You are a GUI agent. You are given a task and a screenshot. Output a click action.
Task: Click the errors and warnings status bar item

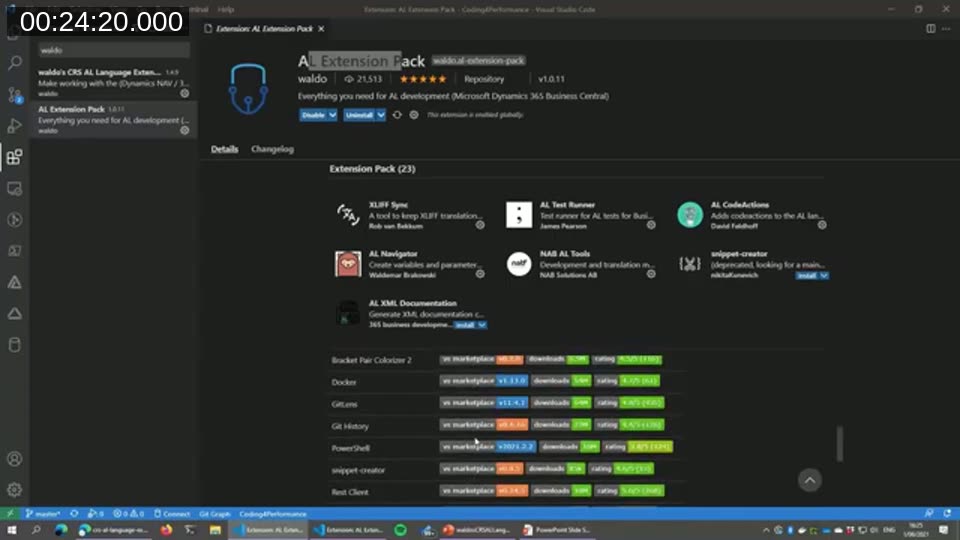[129, 514]
